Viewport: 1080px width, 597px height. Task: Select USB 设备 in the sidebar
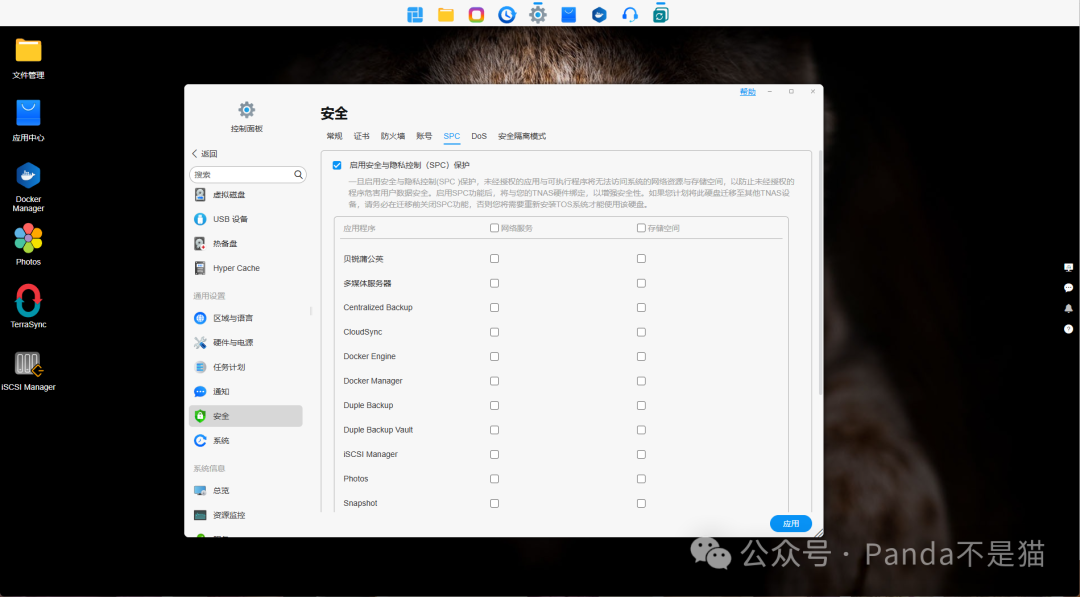(228, 218)
